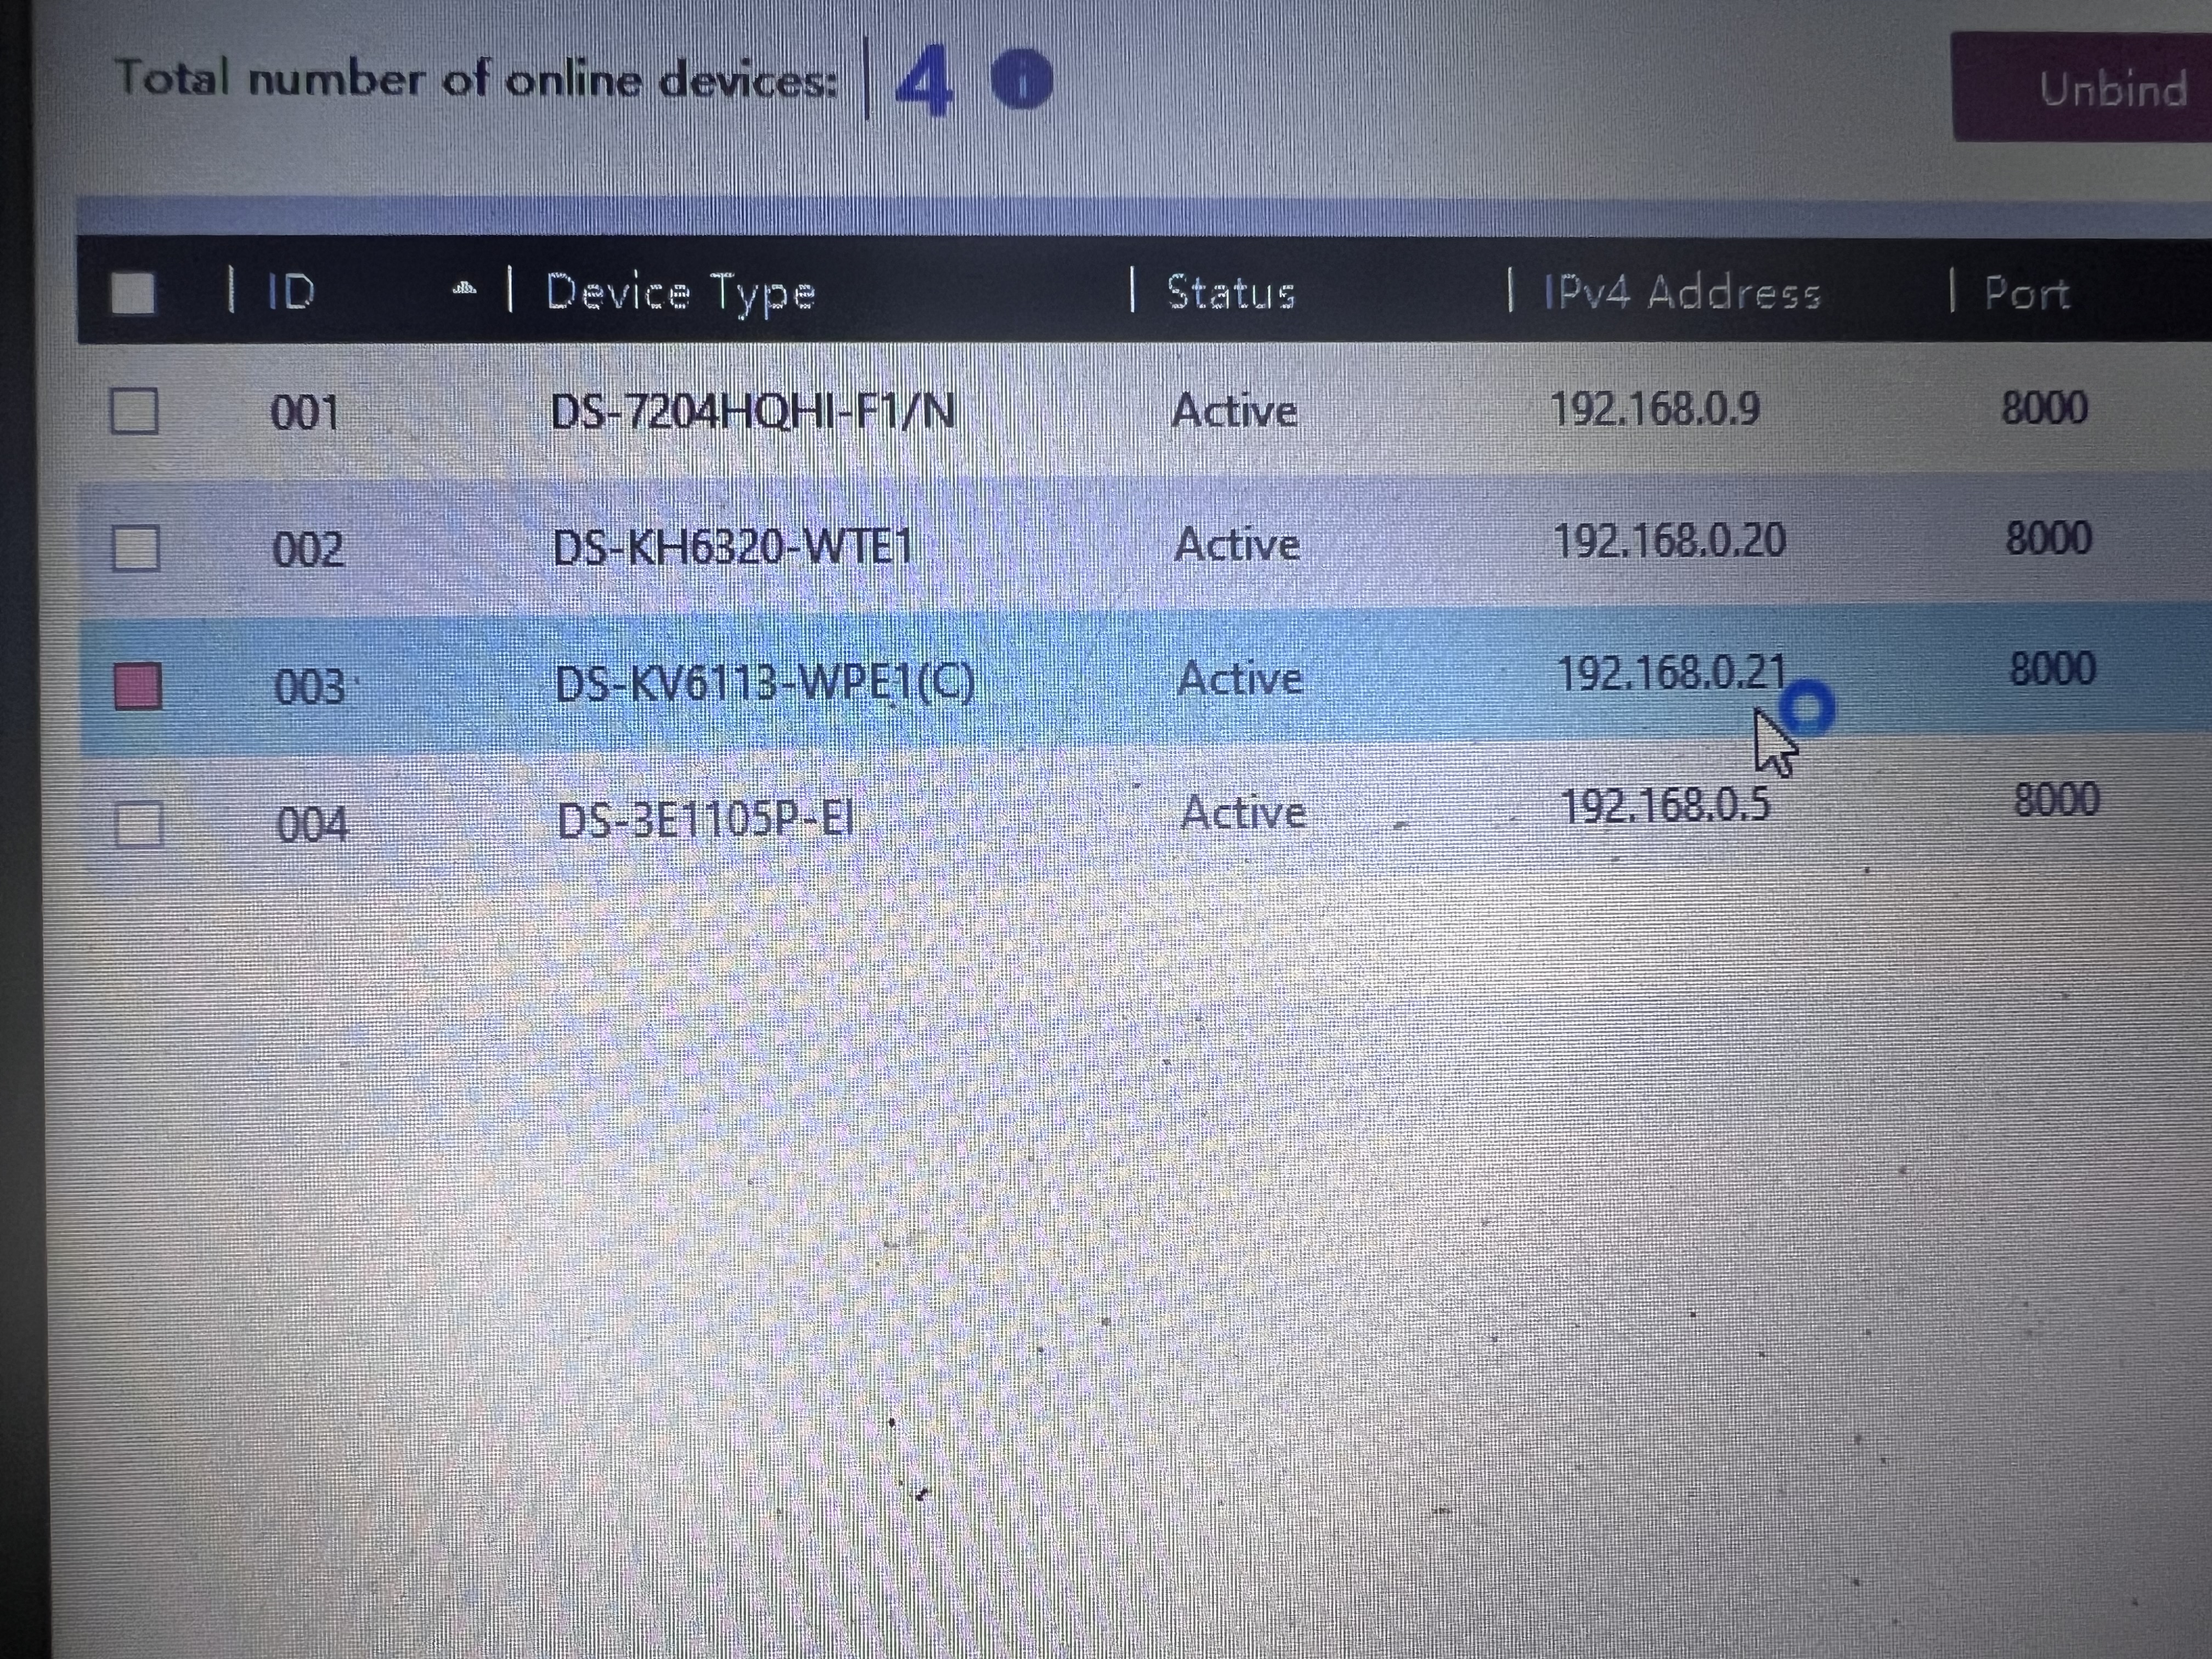Check the box for device 004
The image size is (2212, 1659).
point(139,825)
